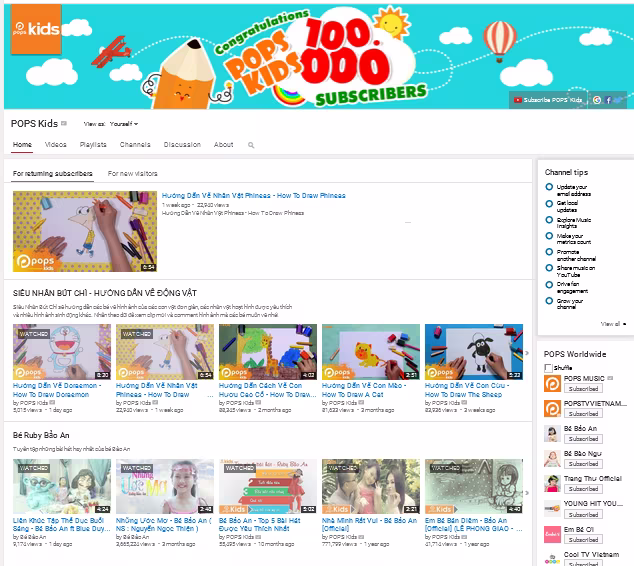Click the POPS Worldwide section heading
This screenshot has width=634, height=566.
[x=575, y=354]
